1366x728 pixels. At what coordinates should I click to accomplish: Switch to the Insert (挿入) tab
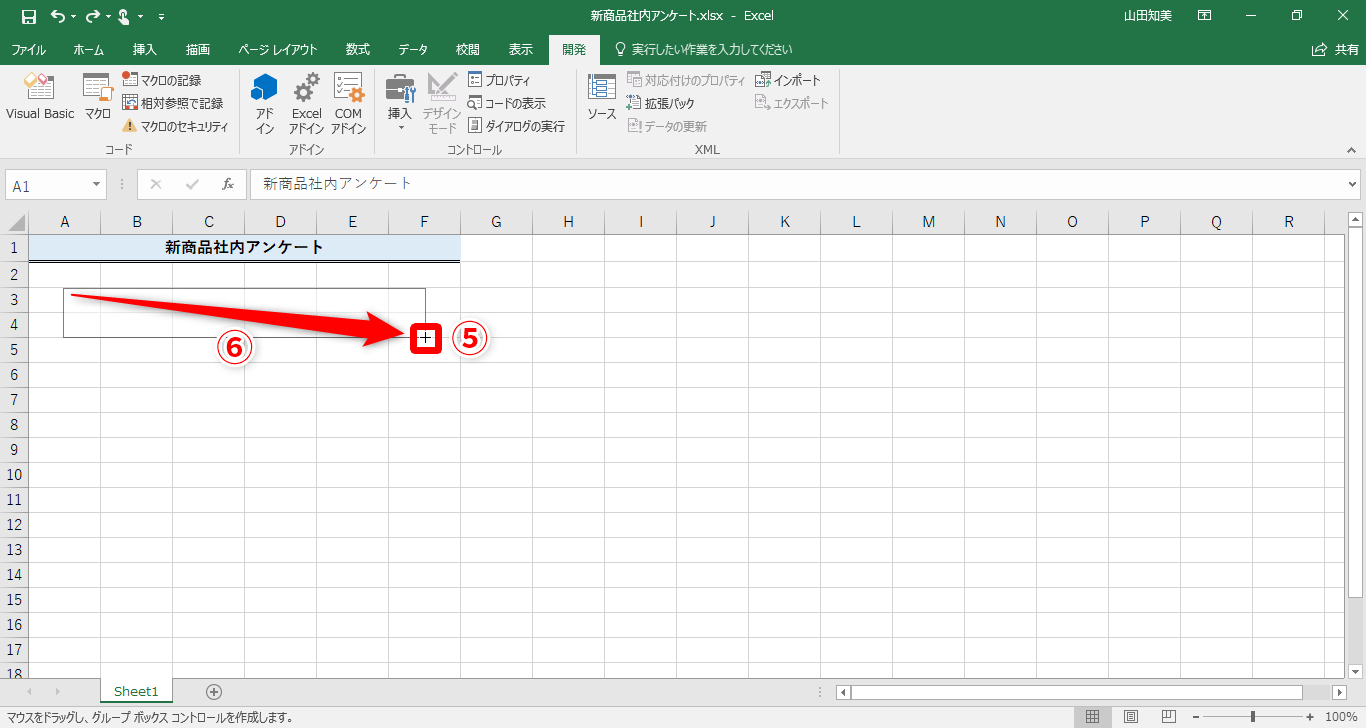pos(145,49)
